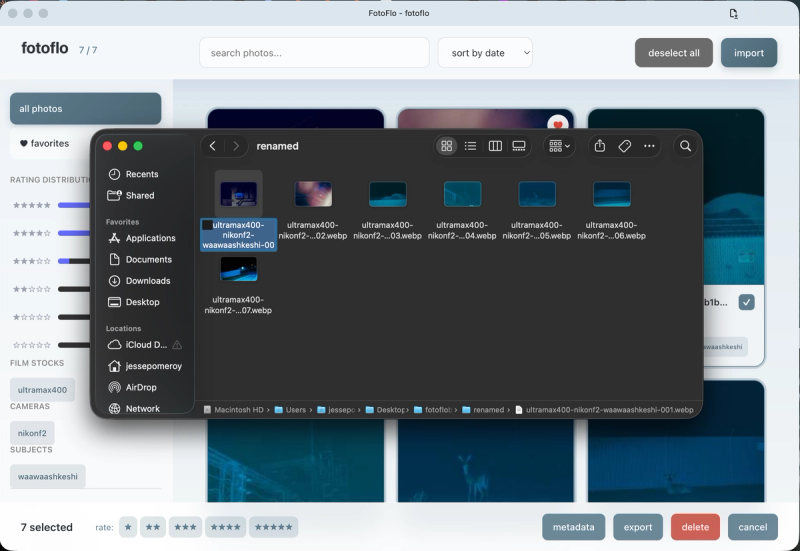Open the Finder more actions menu
800x551 pixels.
(x=649, y=146)
